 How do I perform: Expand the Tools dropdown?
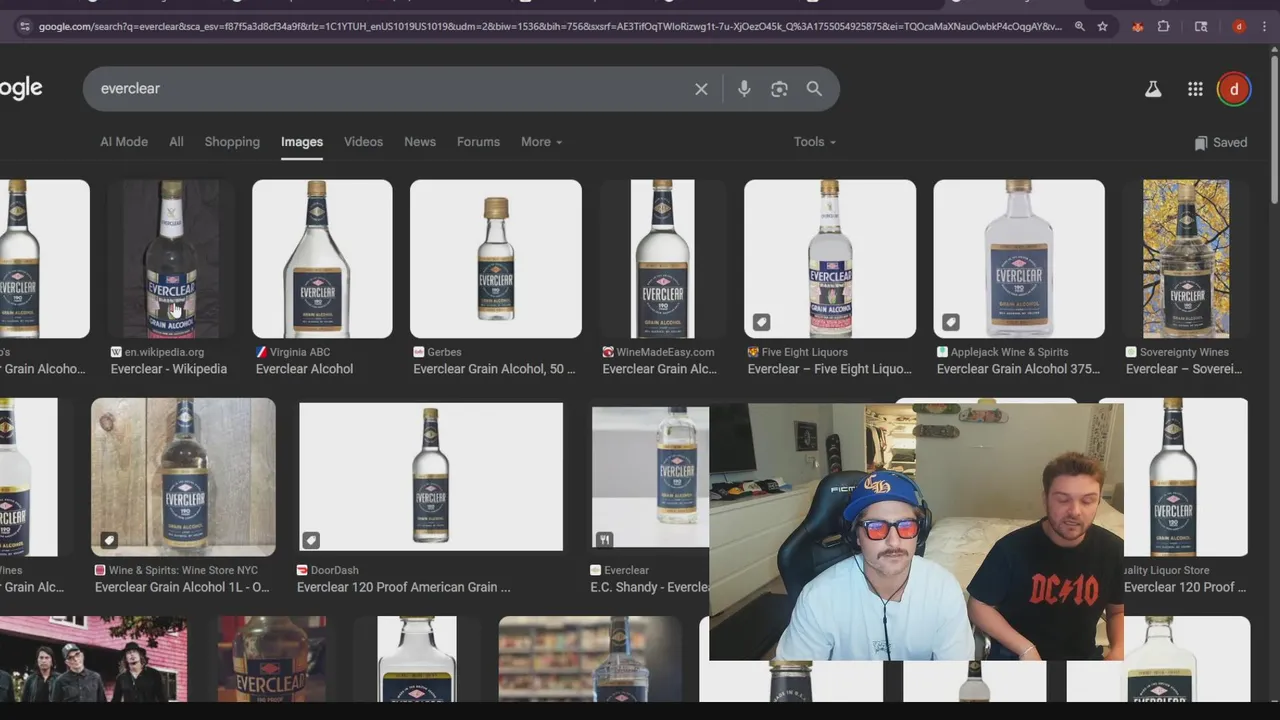point(814,142)
